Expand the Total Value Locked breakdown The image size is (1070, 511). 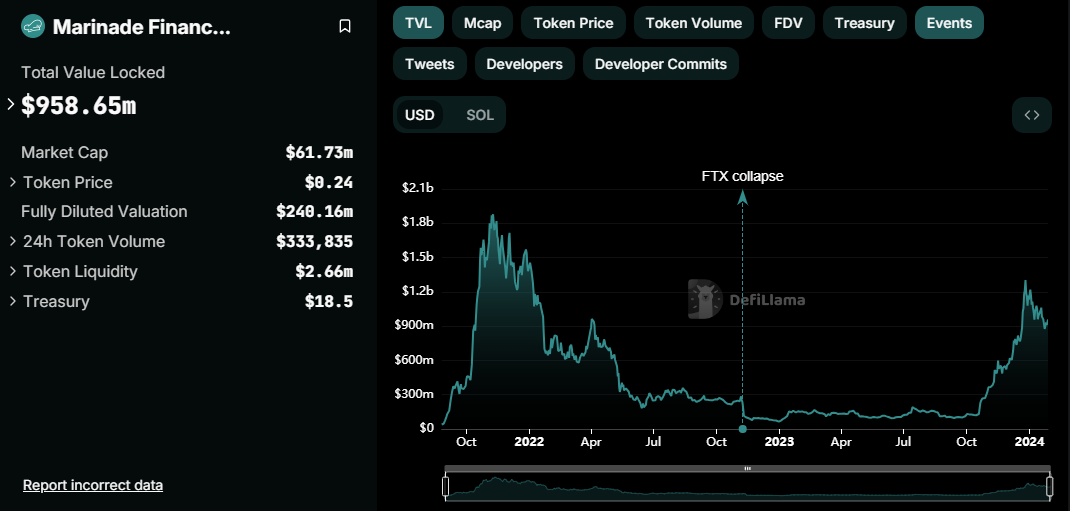[x=11, y=104]
